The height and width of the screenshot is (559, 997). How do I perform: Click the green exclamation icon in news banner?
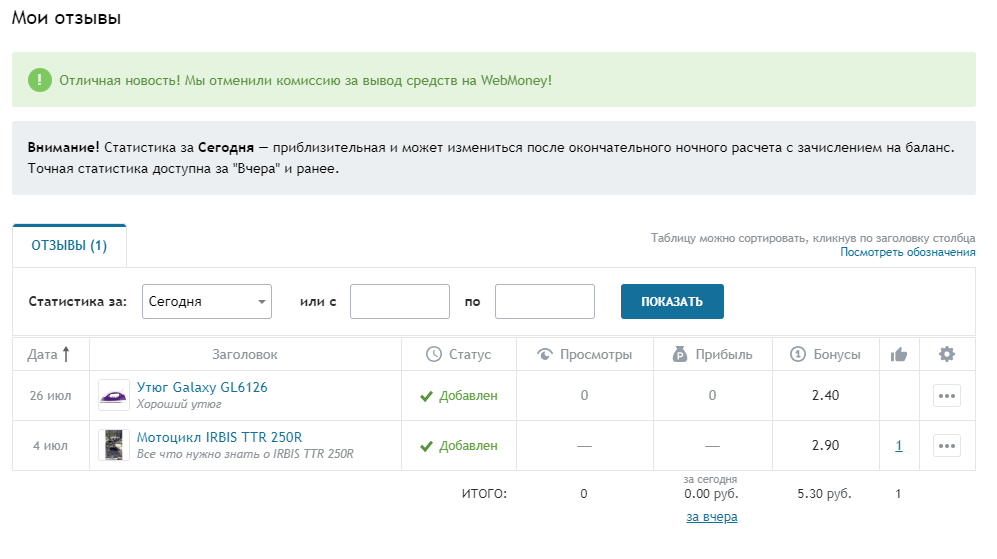(x=39, y=80)
